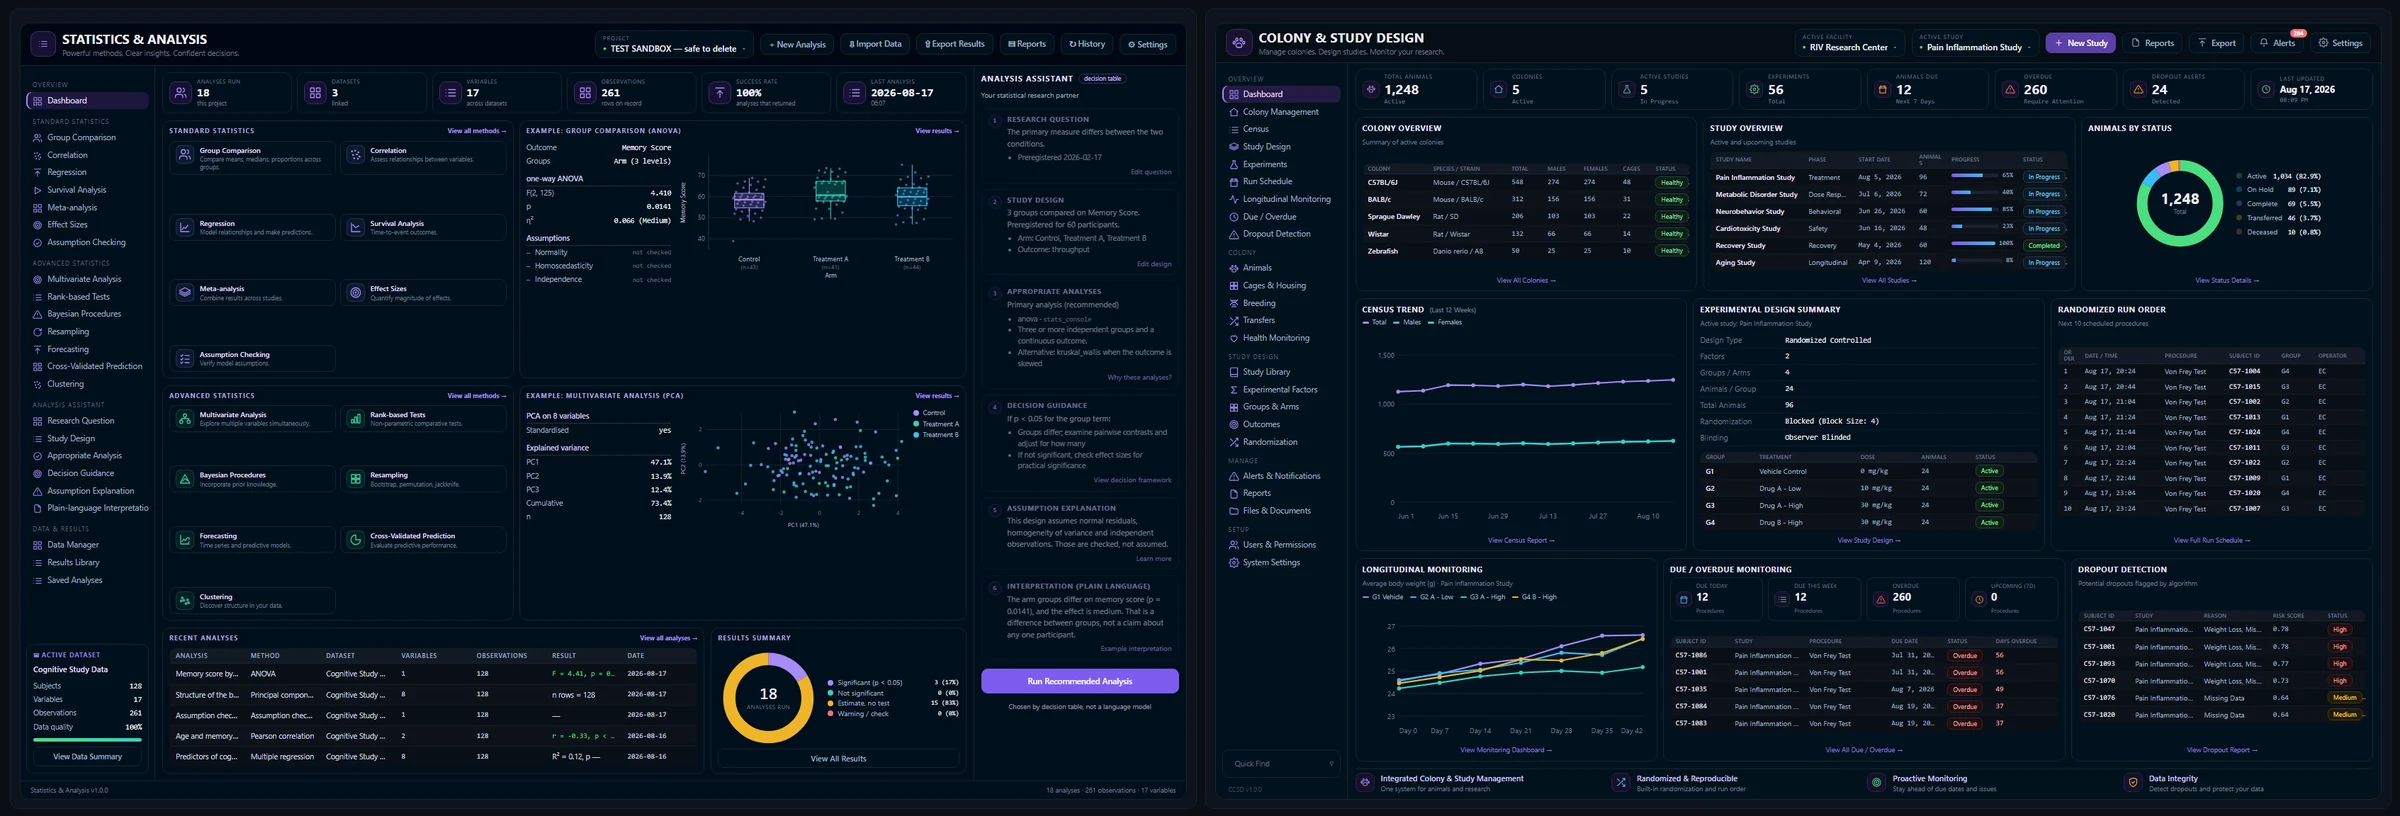Open Files & Documents sidebar item
The image size is (2400, 816).
pyautogui.click(x=1276, y=511)
